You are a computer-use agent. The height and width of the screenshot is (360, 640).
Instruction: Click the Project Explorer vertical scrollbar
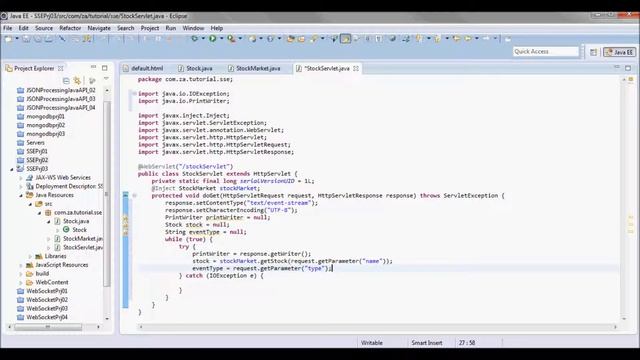(107, 194)
